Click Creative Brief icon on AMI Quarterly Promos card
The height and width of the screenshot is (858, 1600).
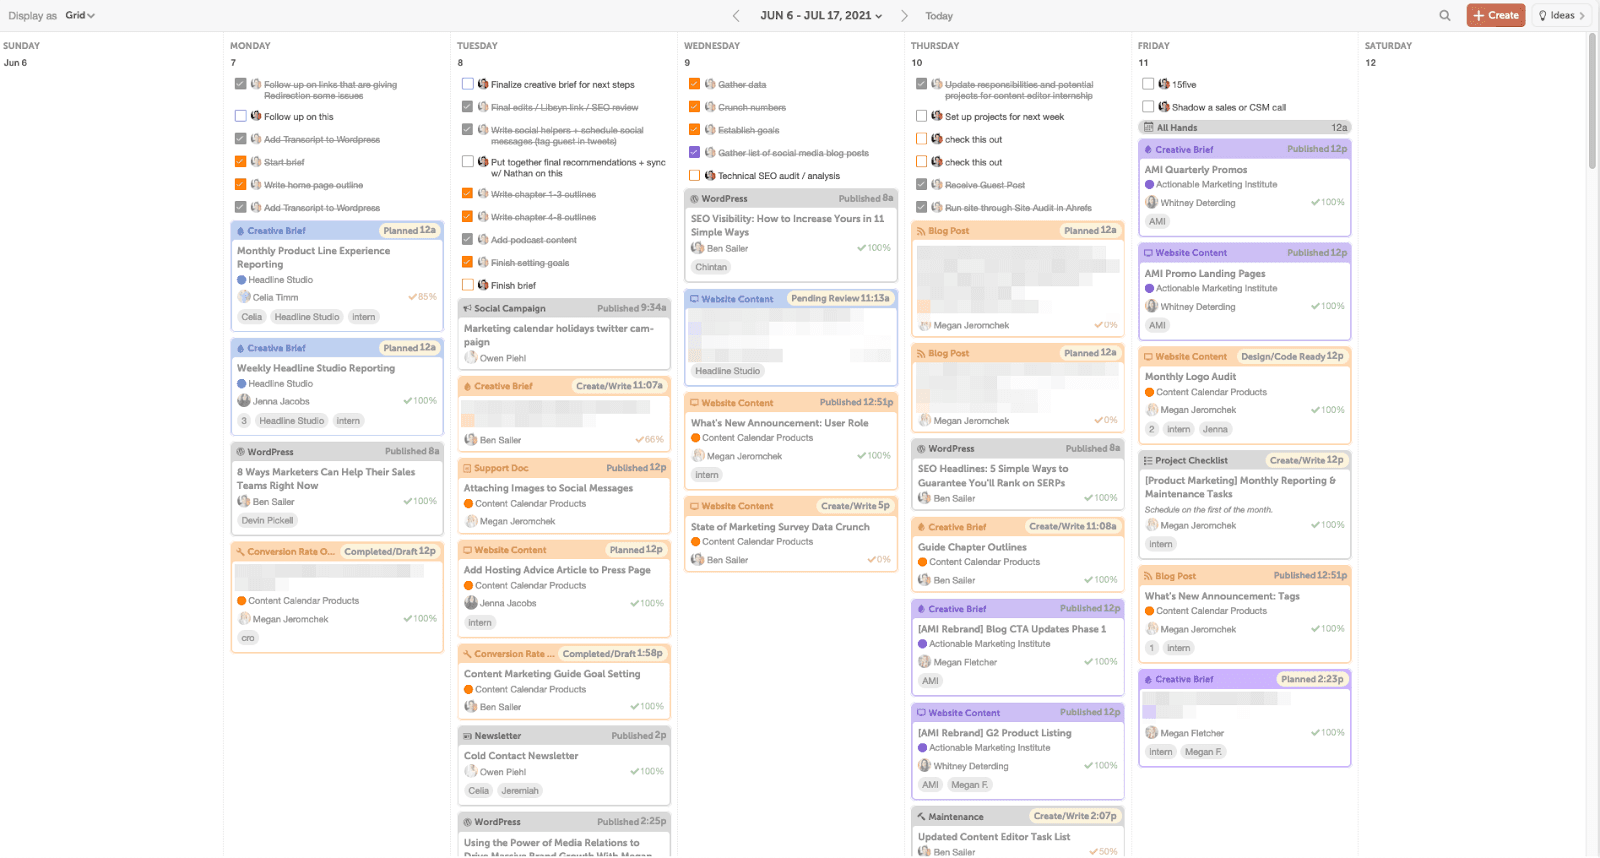coord(1148,150)
